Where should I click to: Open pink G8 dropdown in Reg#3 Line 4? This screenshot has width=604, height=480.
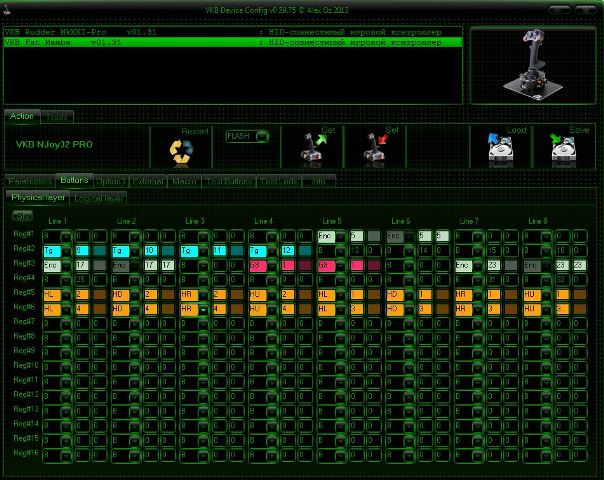click(272, 265)
